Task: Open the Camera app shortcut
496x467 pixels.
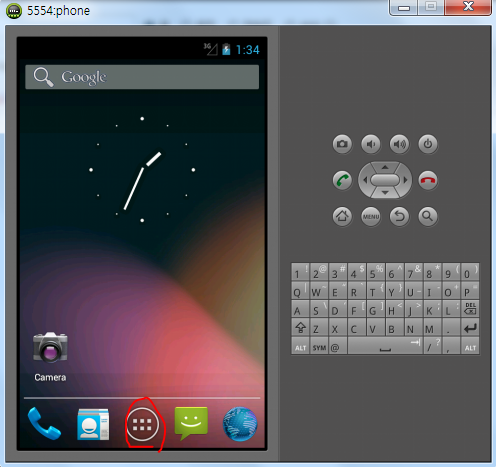Action: pos(50,357)
